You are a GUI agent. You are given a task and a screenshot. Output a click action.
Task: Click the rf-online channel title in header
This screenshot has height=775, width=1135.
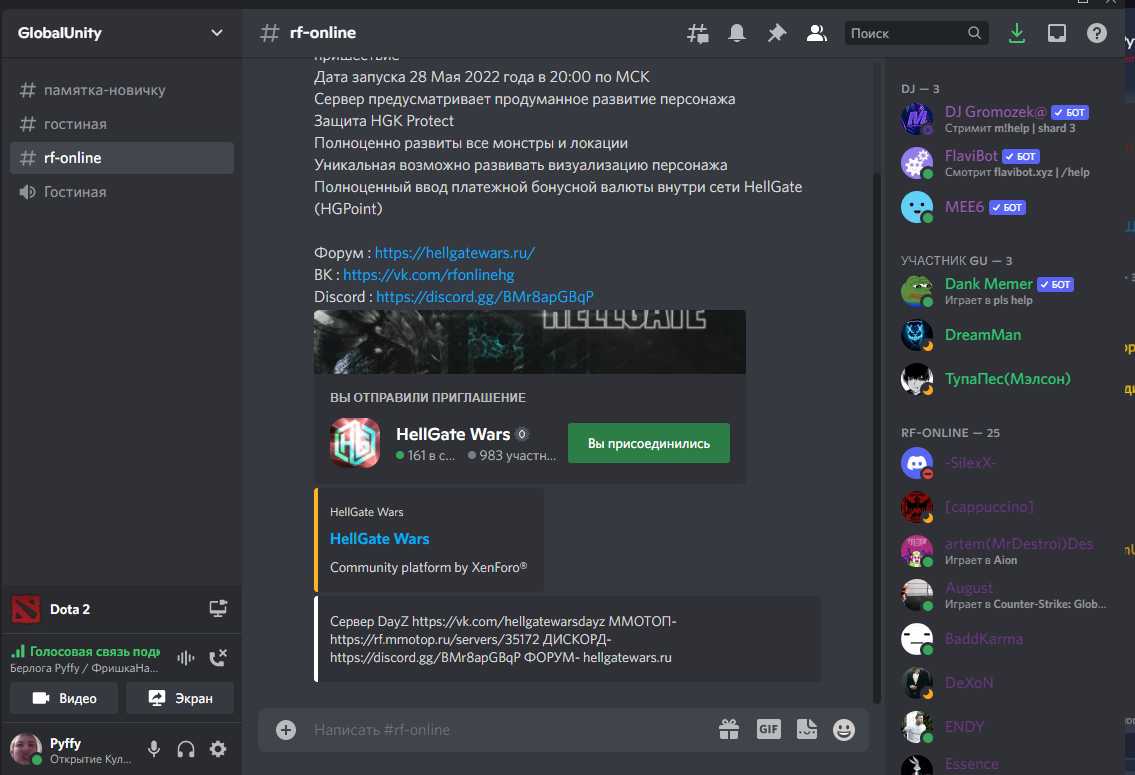pos(323,33)
